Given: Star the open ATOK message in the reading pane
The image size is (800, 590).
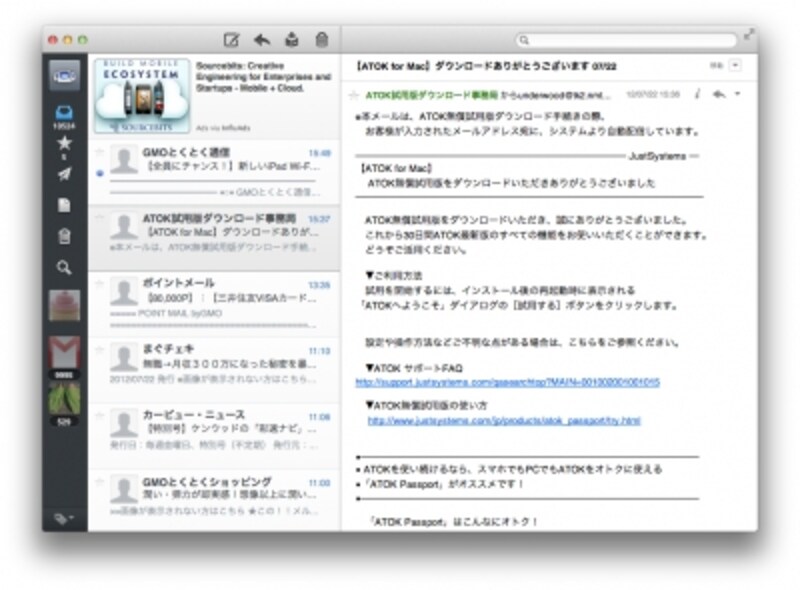Looking at the screenshot, I should (354, 95).
